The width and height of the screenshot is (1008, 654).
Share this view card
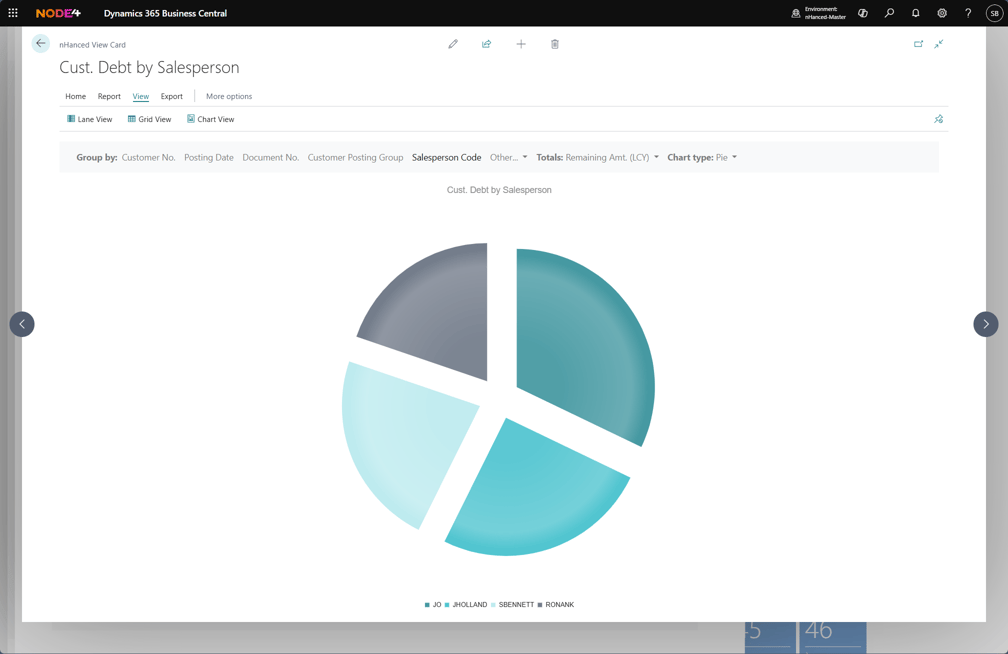click(x=487, y=44)
